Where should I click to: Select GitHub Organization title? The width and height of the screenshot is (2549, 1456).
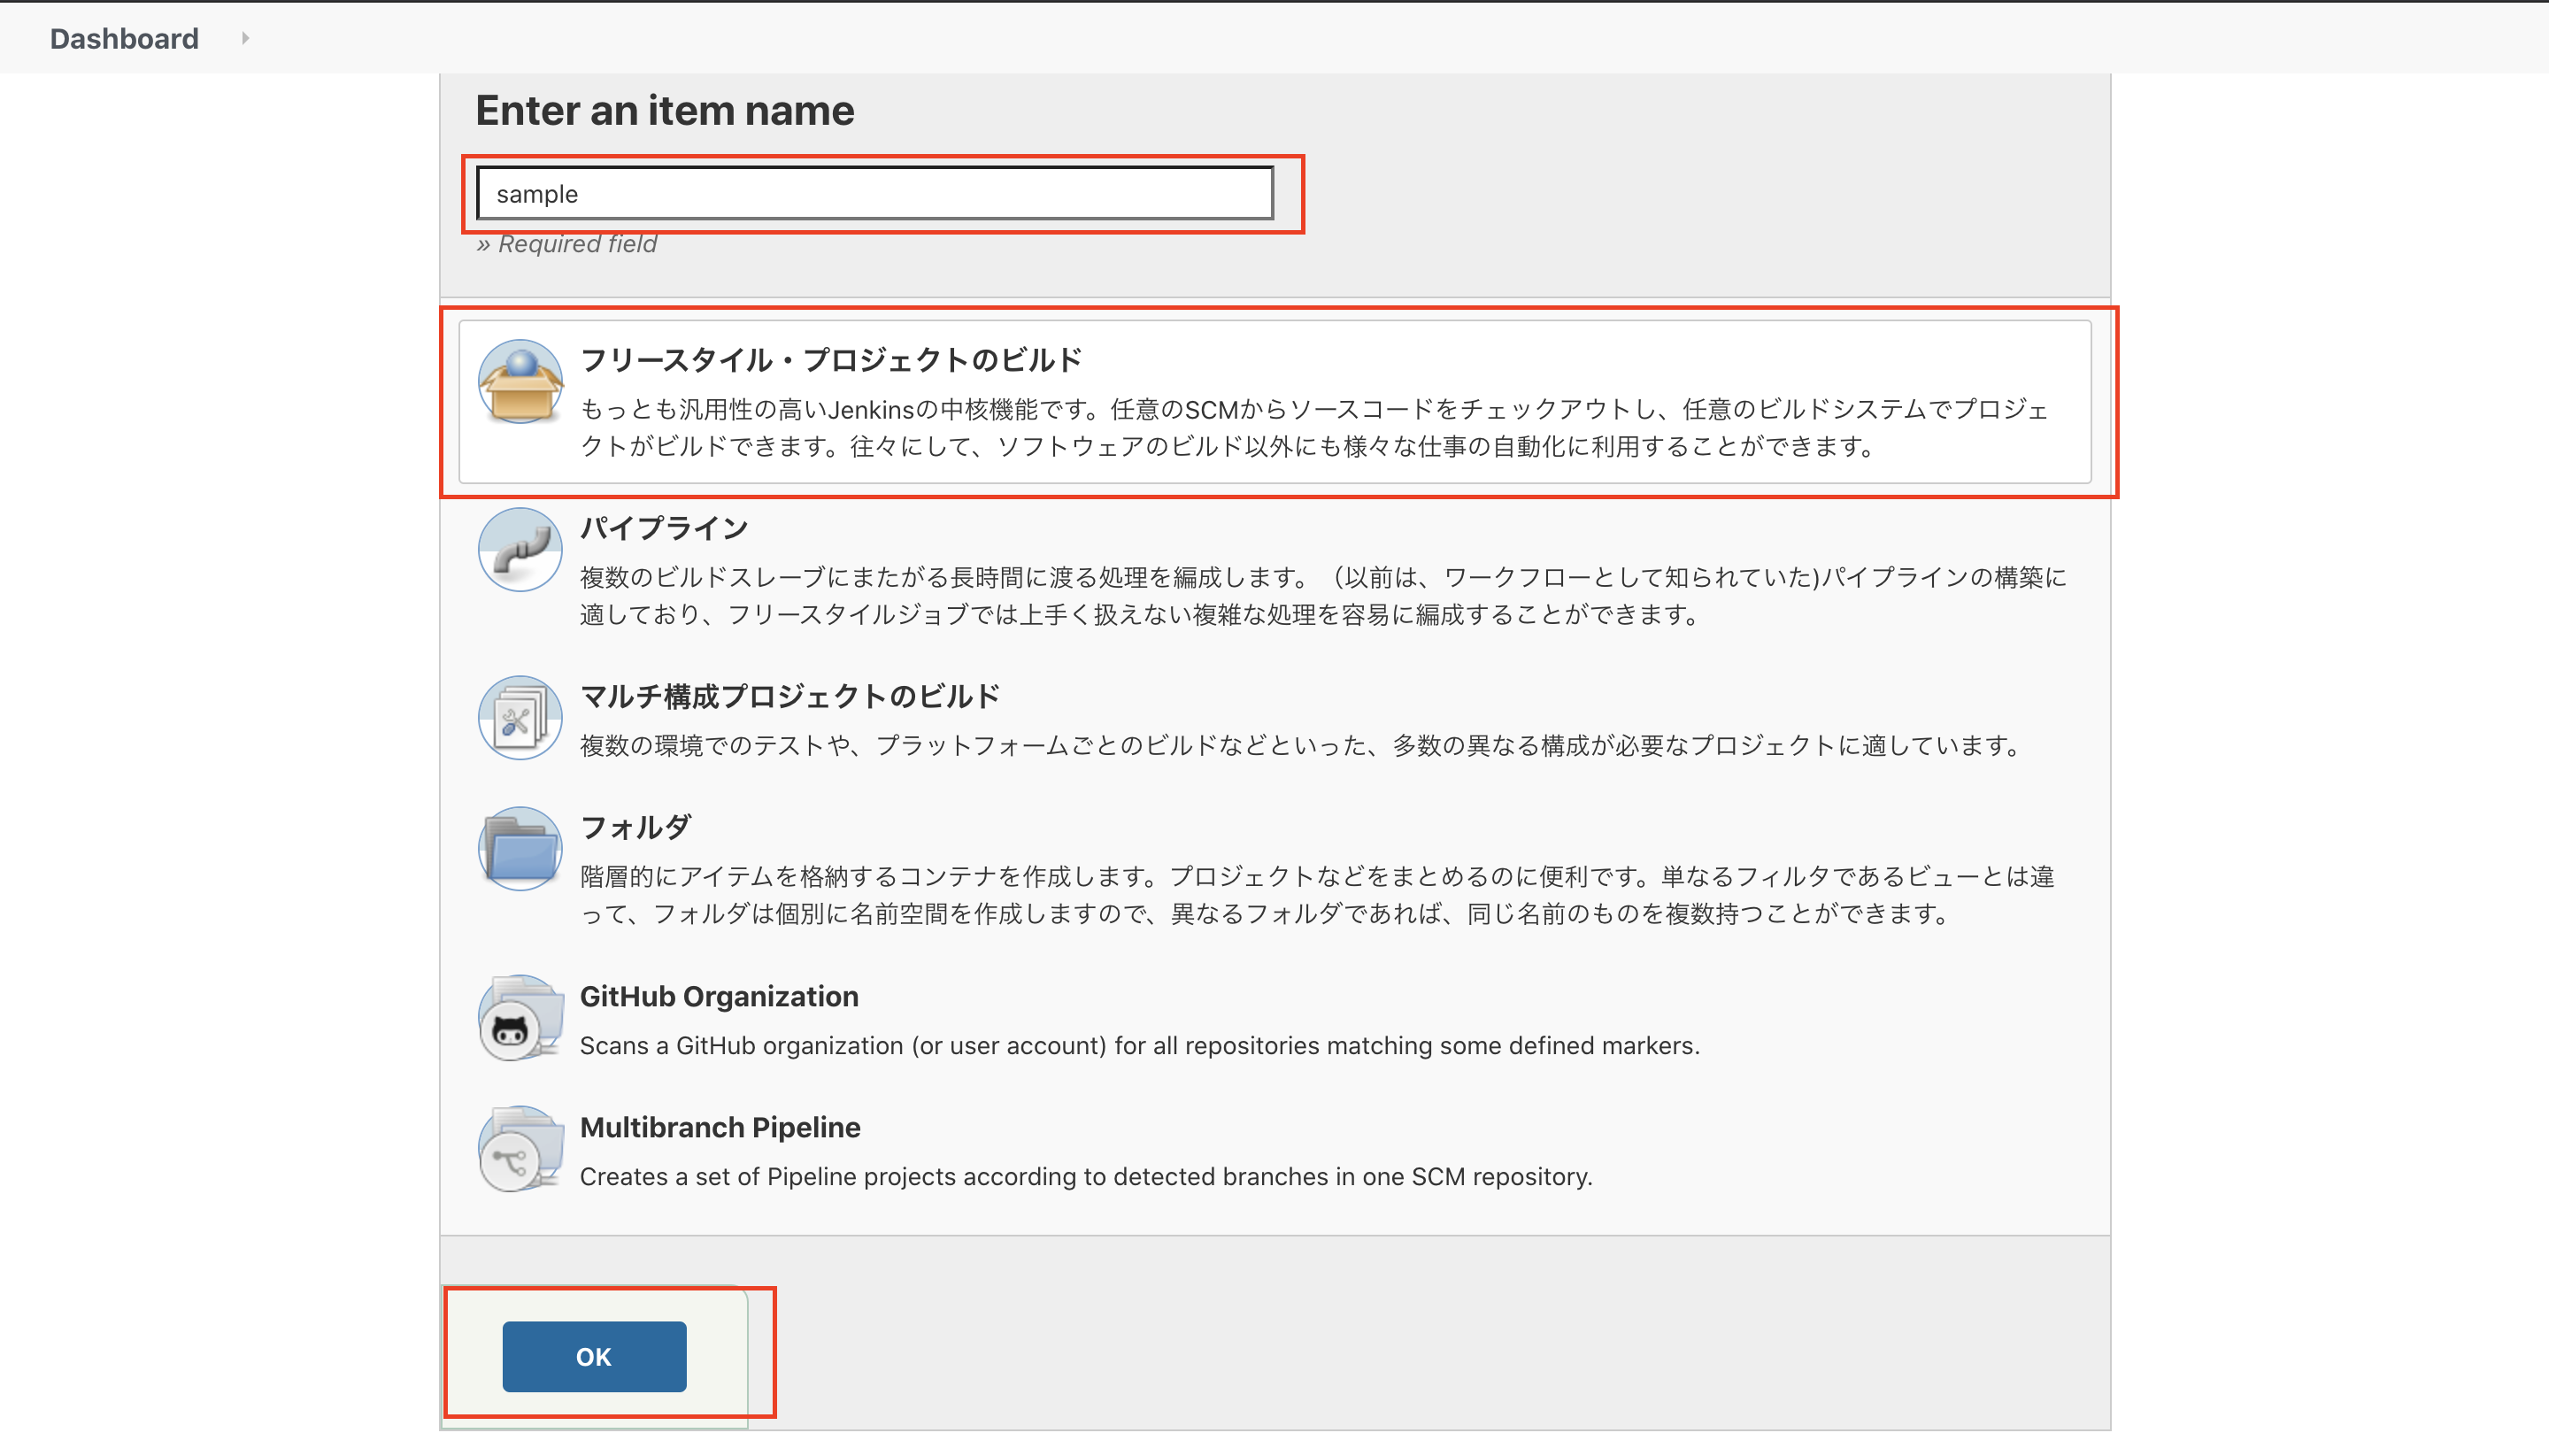[x=719, y=996]
